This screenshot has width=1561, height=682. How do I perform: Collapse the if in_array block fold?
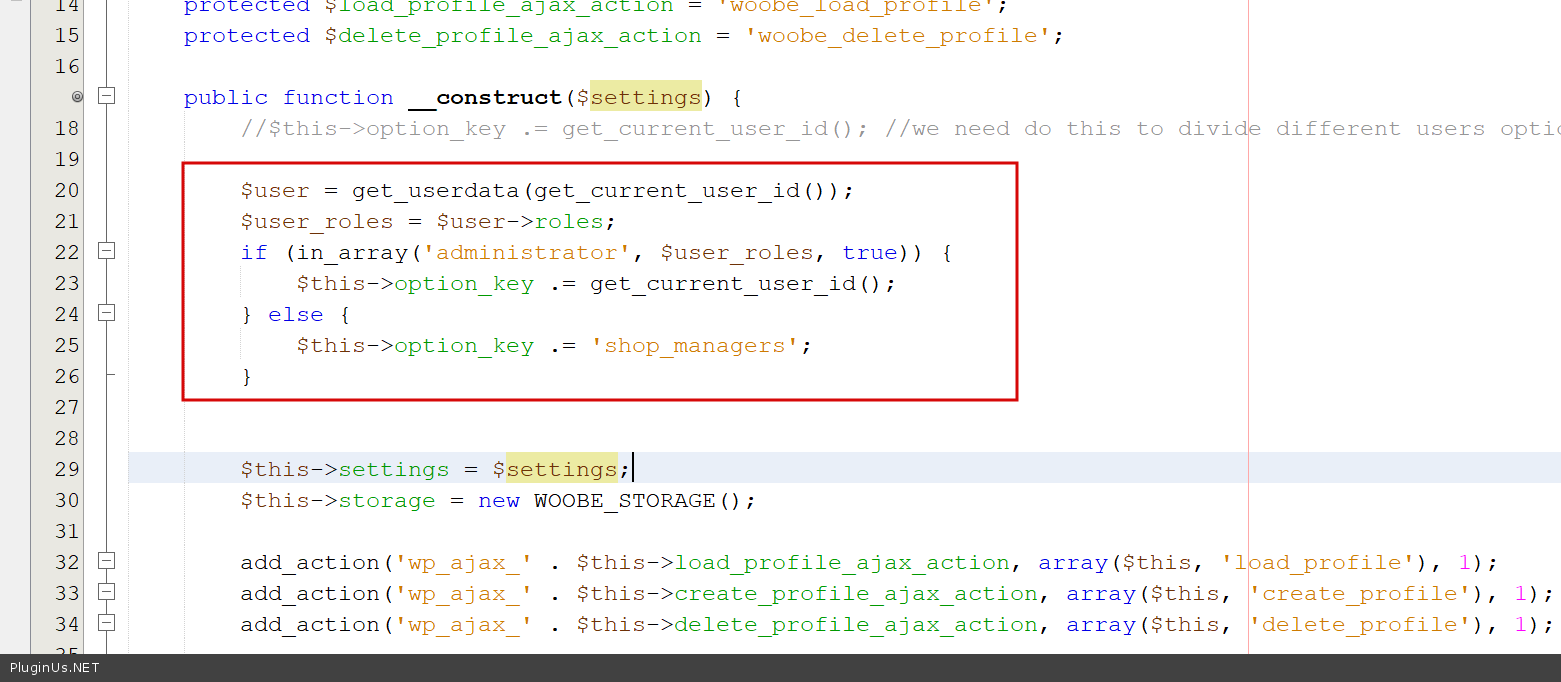pyautogui.click(x=106, y=251)
